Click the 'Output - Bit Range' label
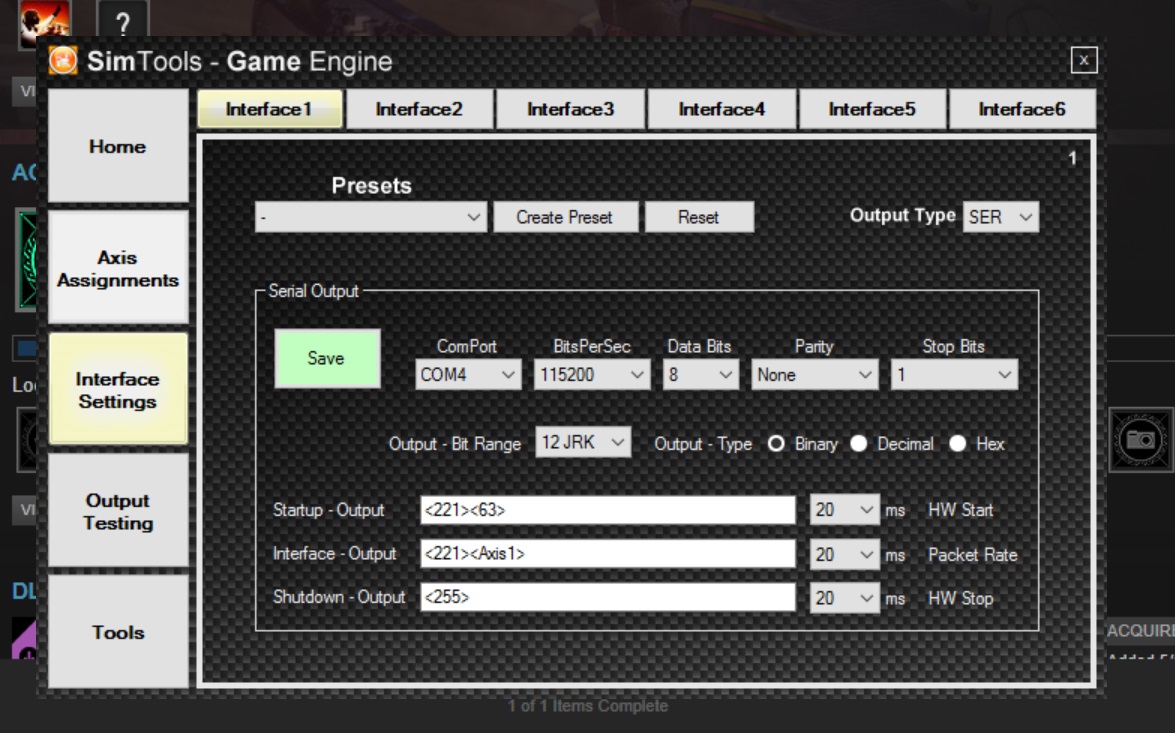The height and width of the screenshot is (733, 1175). click(455, 444)
